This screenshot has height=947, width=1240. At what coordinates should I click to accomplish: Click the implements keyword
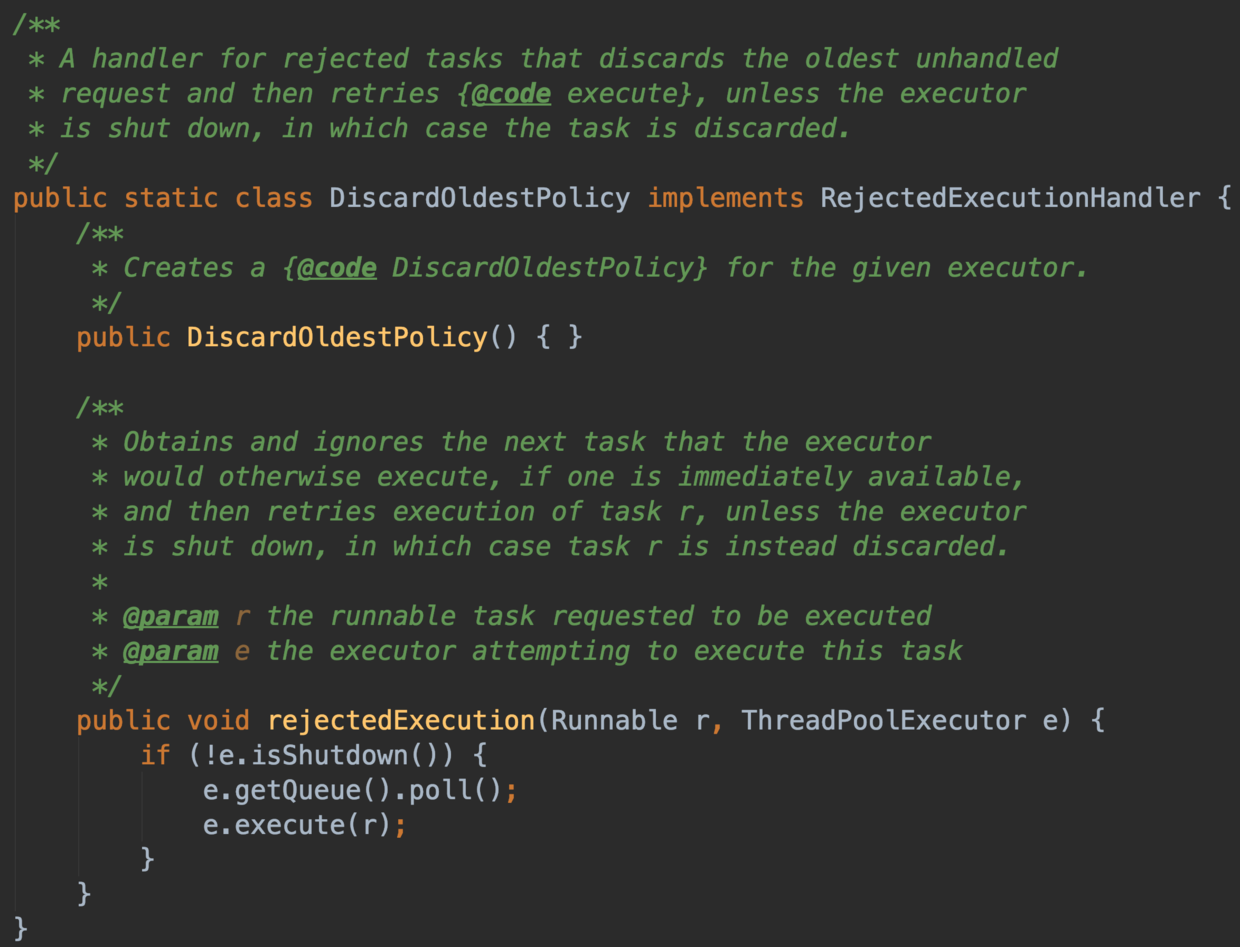725,198
